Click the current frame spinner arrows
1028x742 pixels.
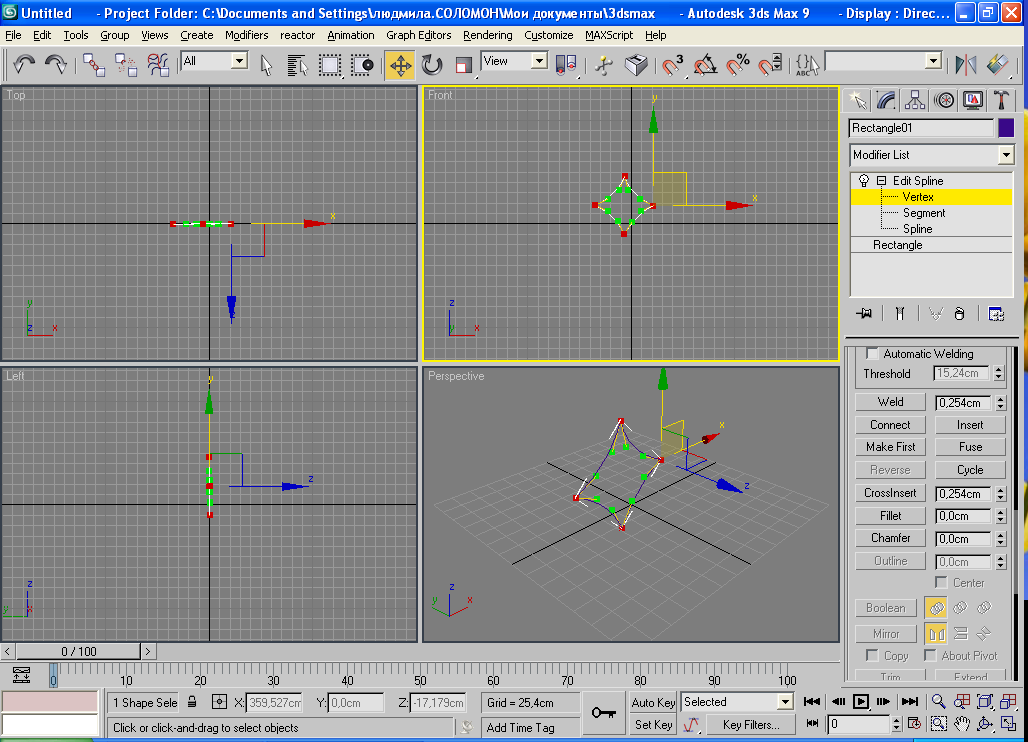(x=896, y=724)
